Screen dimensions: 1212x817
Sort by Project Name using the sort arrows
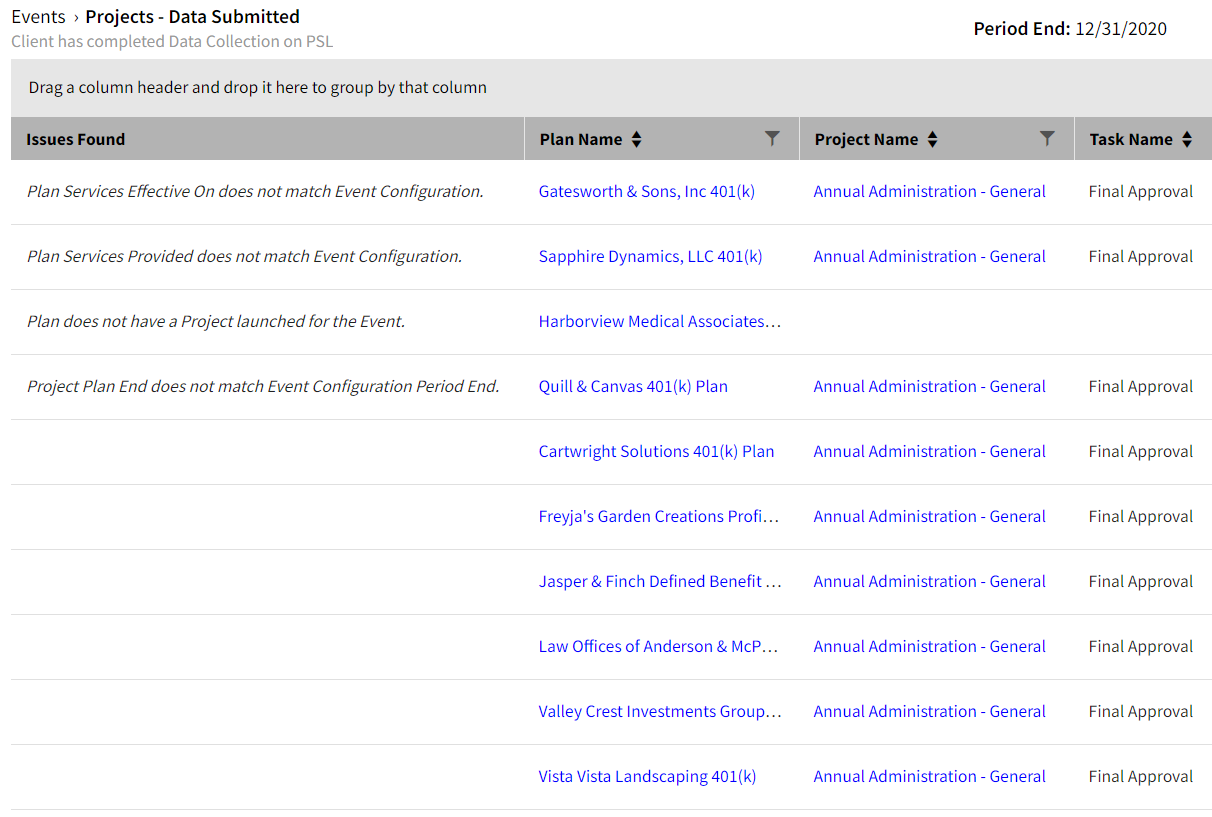pos(932,140)
